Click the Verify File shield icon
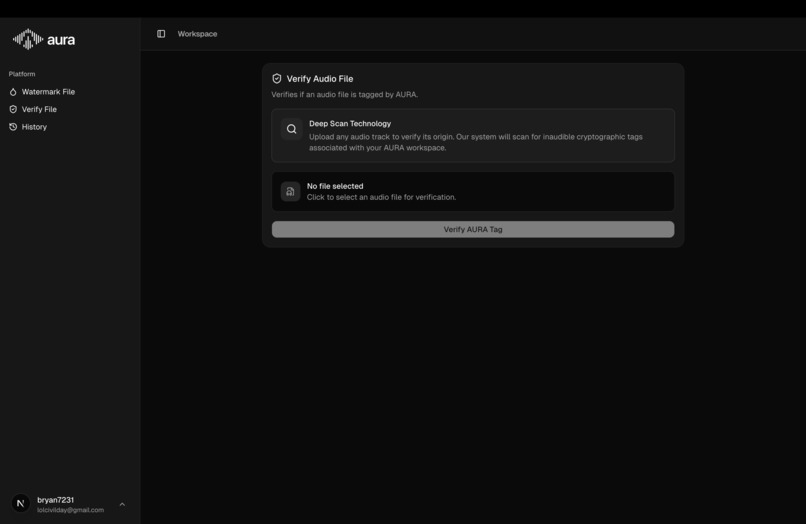Image resolution: width=806 pixels, height=524 pixels. coord(13,110)
